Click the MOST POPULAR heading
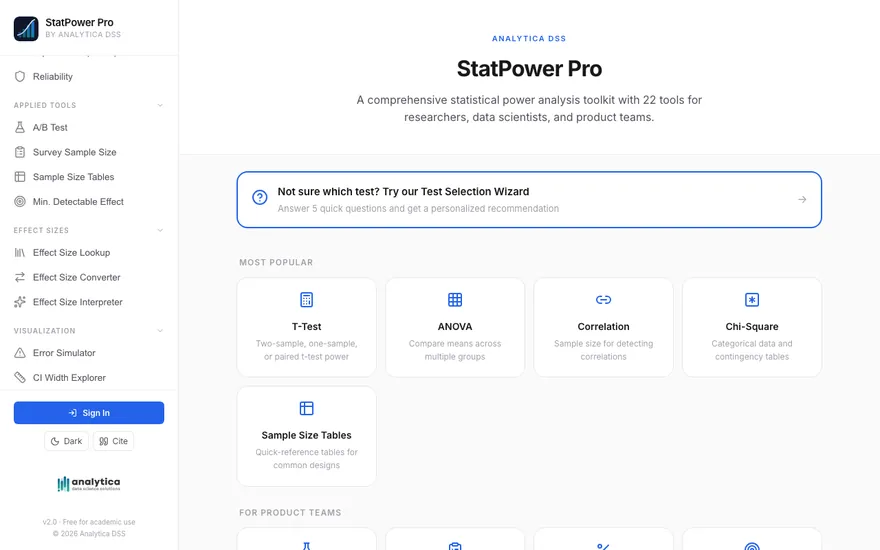This screenshot has height=550, width=880. point(276,262)
